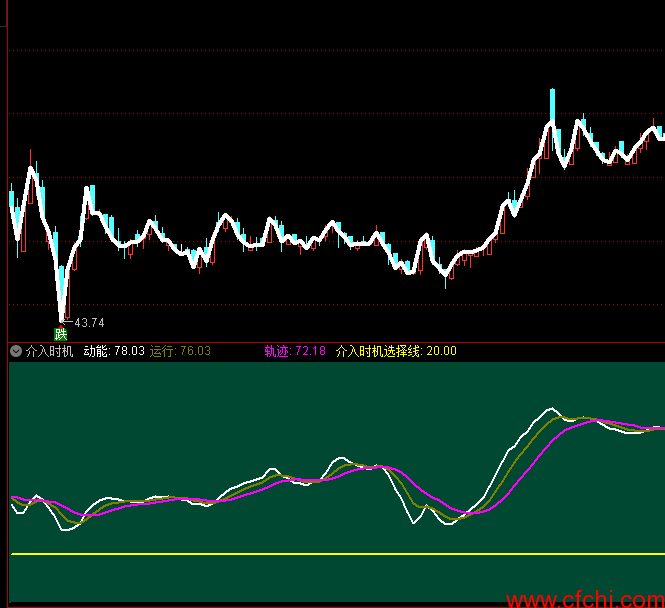The height and width of the screenshot is (608, 665).
Task: Click the green 跌 signal marker
Action: (61, 335)
